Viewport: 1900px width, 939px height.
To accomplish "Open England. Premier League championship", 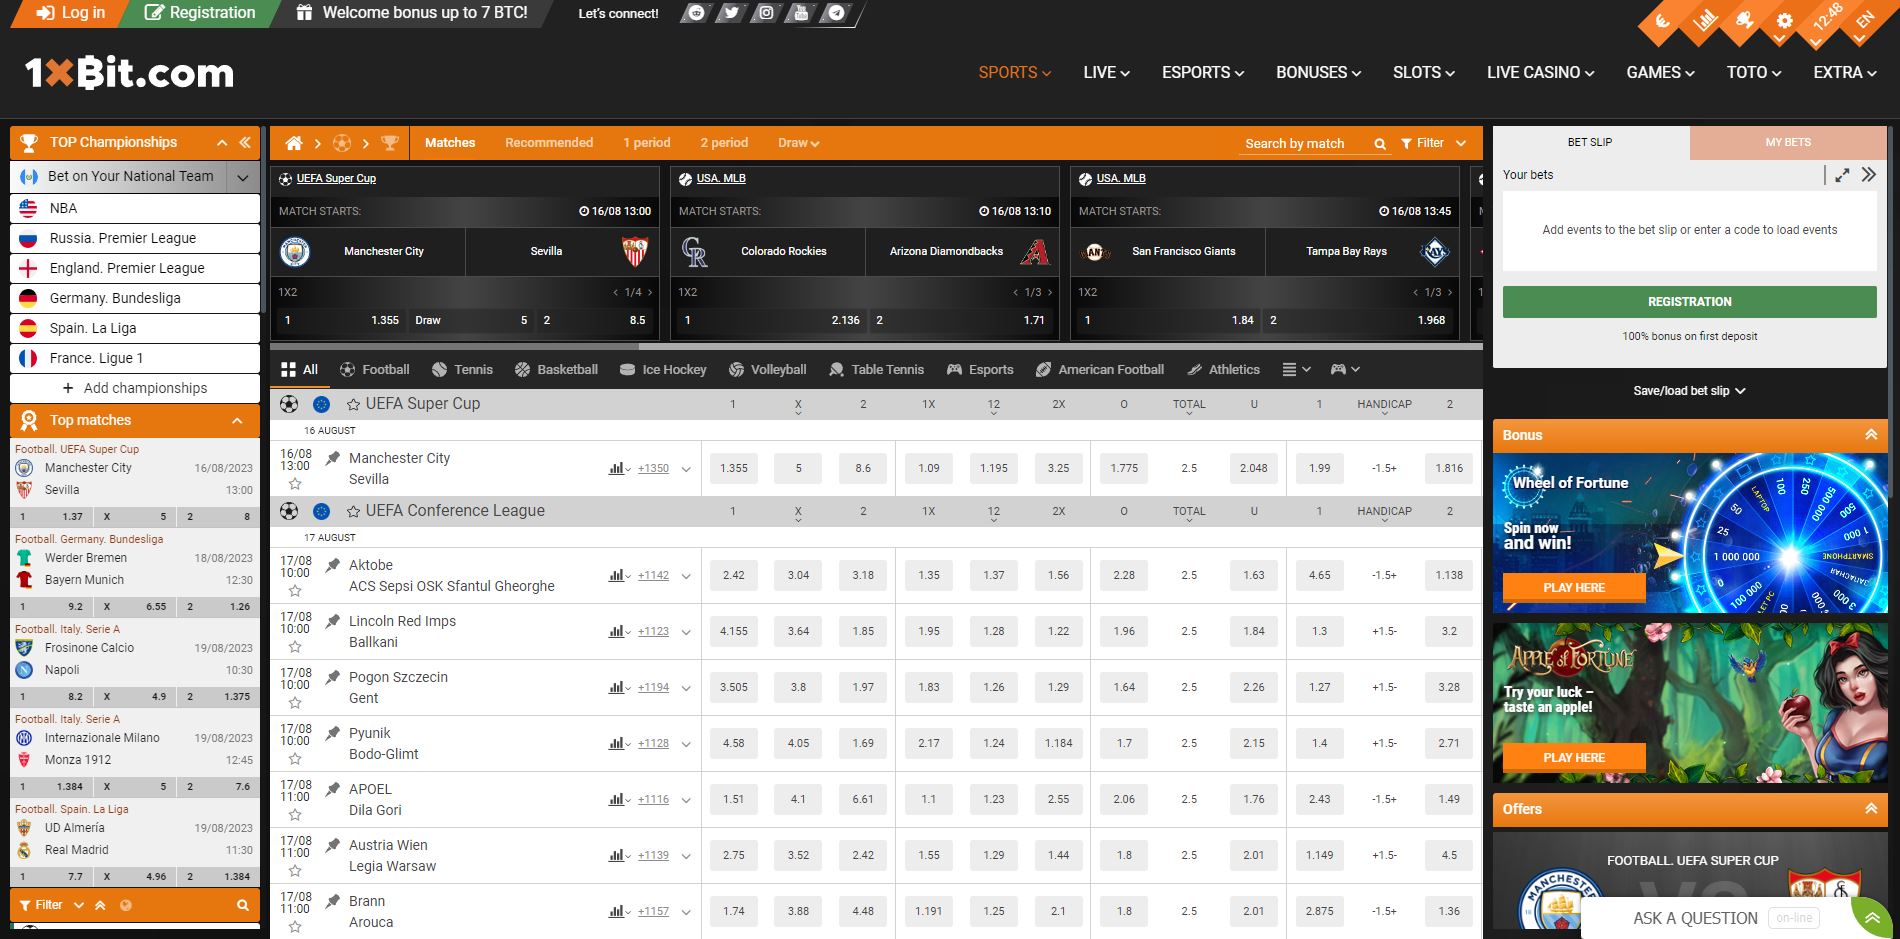I will (x=135, y=268).
